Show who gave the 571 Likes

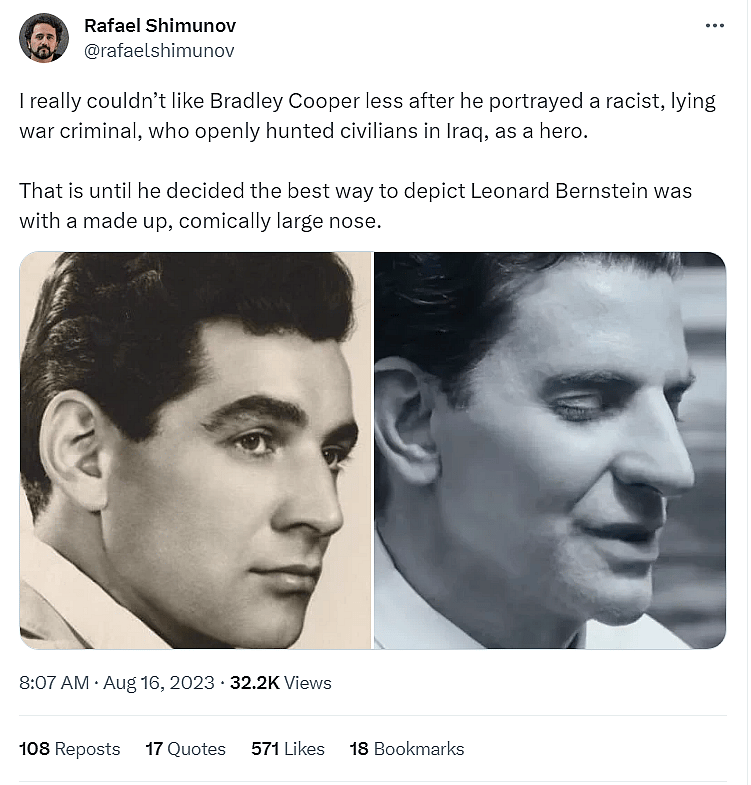[288, 748]
